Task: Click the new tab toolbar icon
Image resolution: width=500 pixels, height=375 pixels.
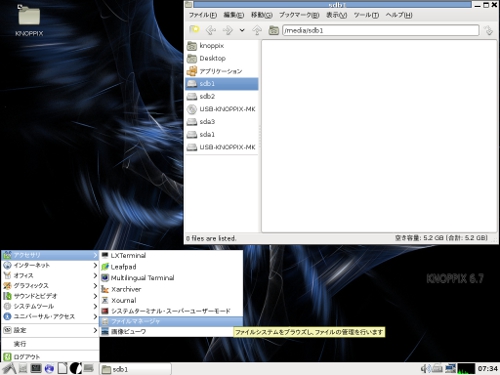Action: [194, 30]
